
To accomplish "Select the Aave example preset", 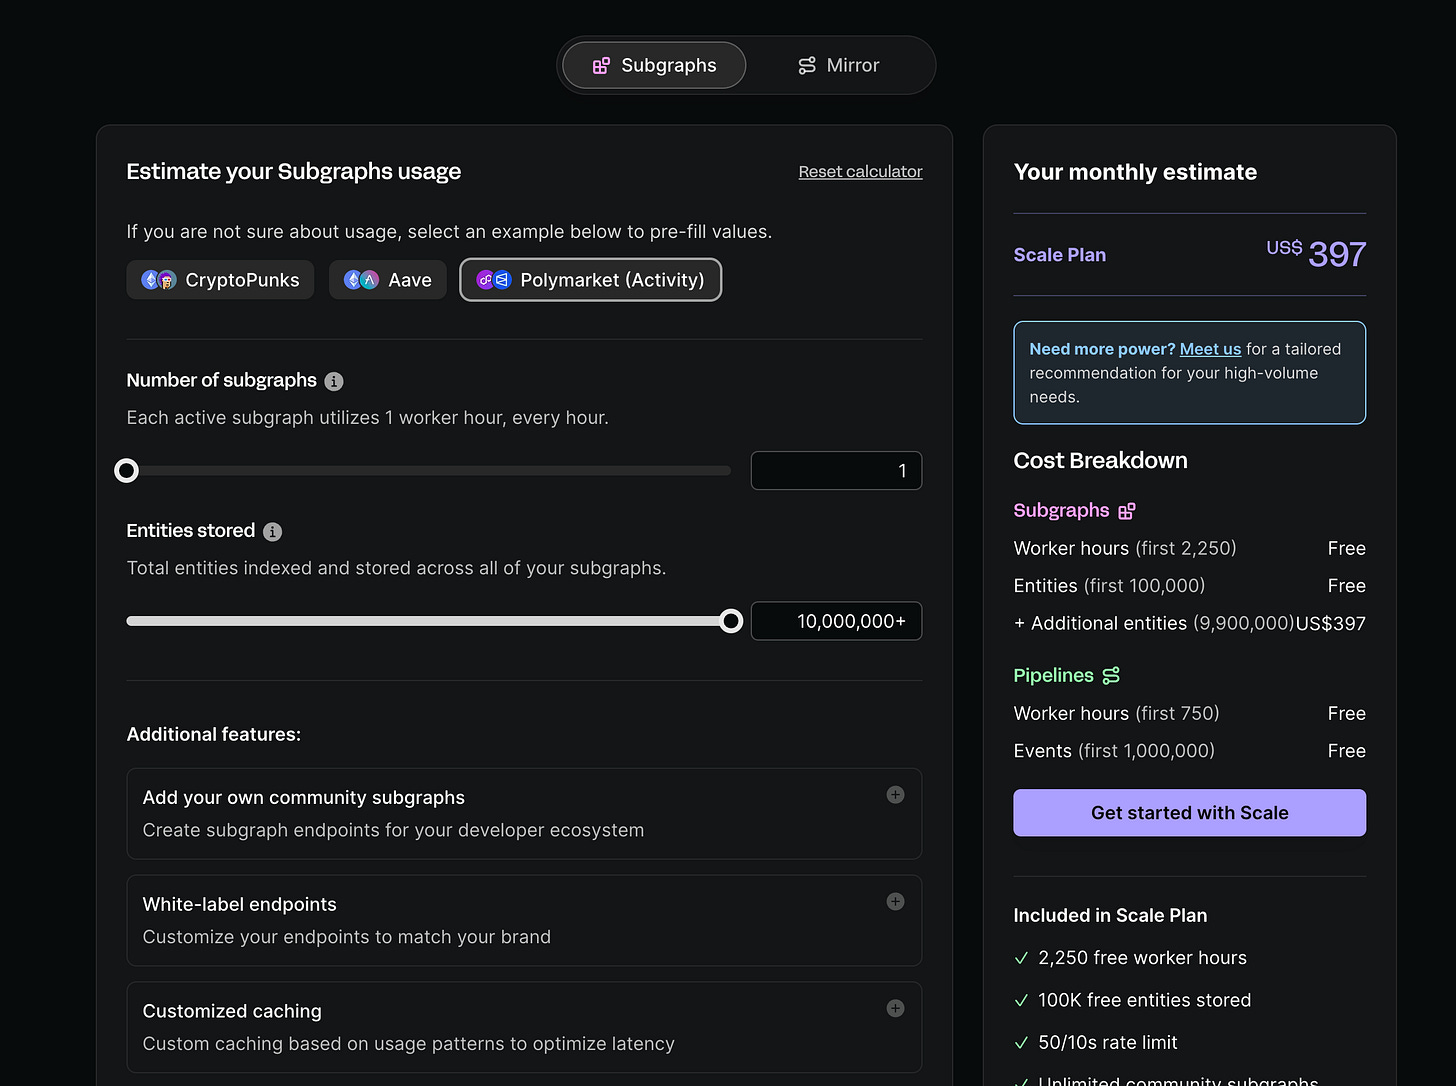I will (x=388, y=280).
